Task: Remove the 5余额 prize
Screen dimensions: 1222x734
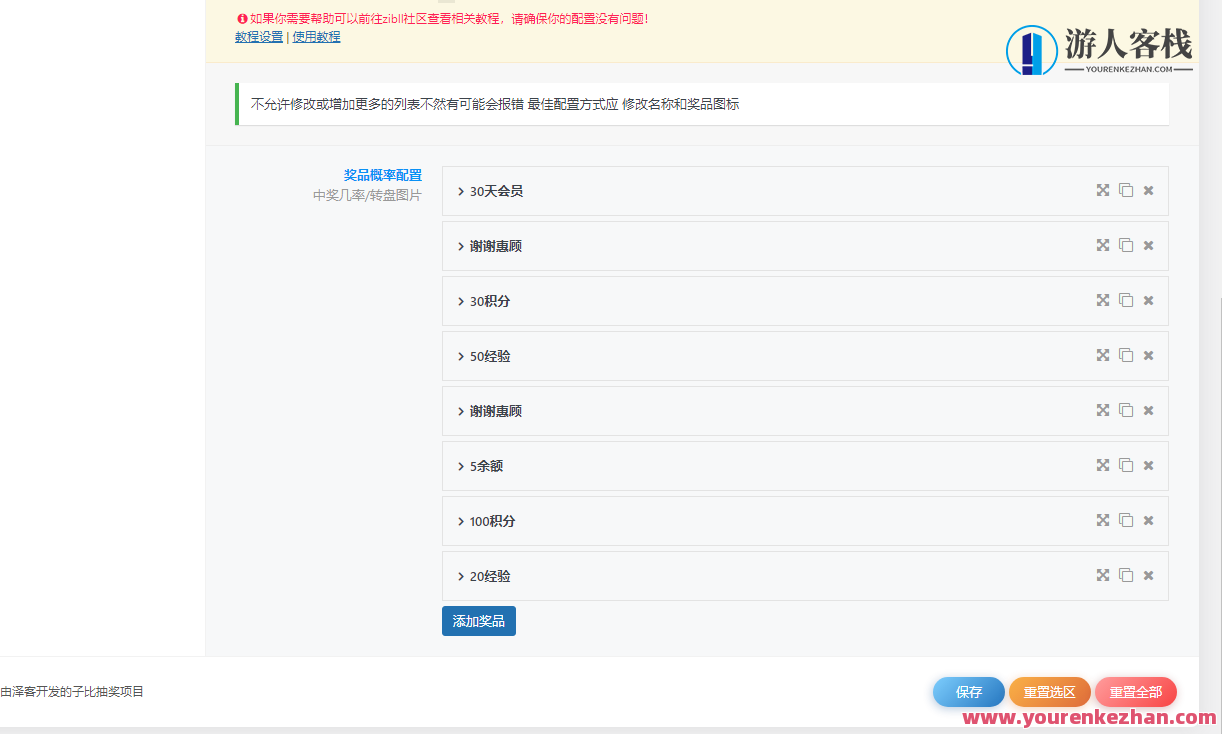Action: click(1148, 465)
